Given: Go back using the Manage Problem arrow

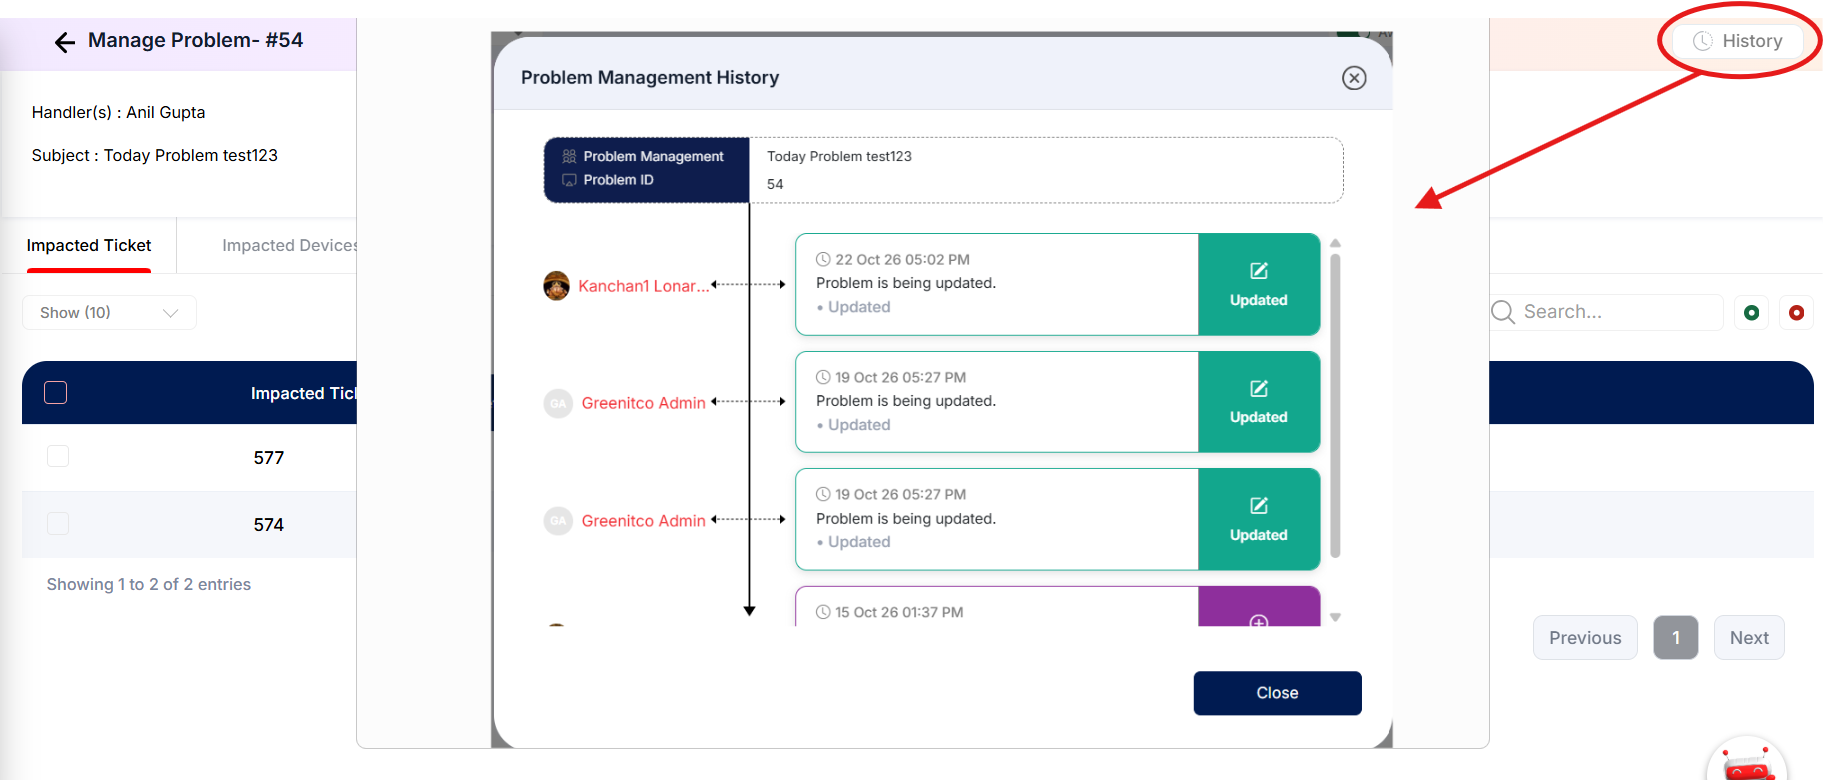Looking at the screenshot, I should pyautogui.click(x=65, y=42).
